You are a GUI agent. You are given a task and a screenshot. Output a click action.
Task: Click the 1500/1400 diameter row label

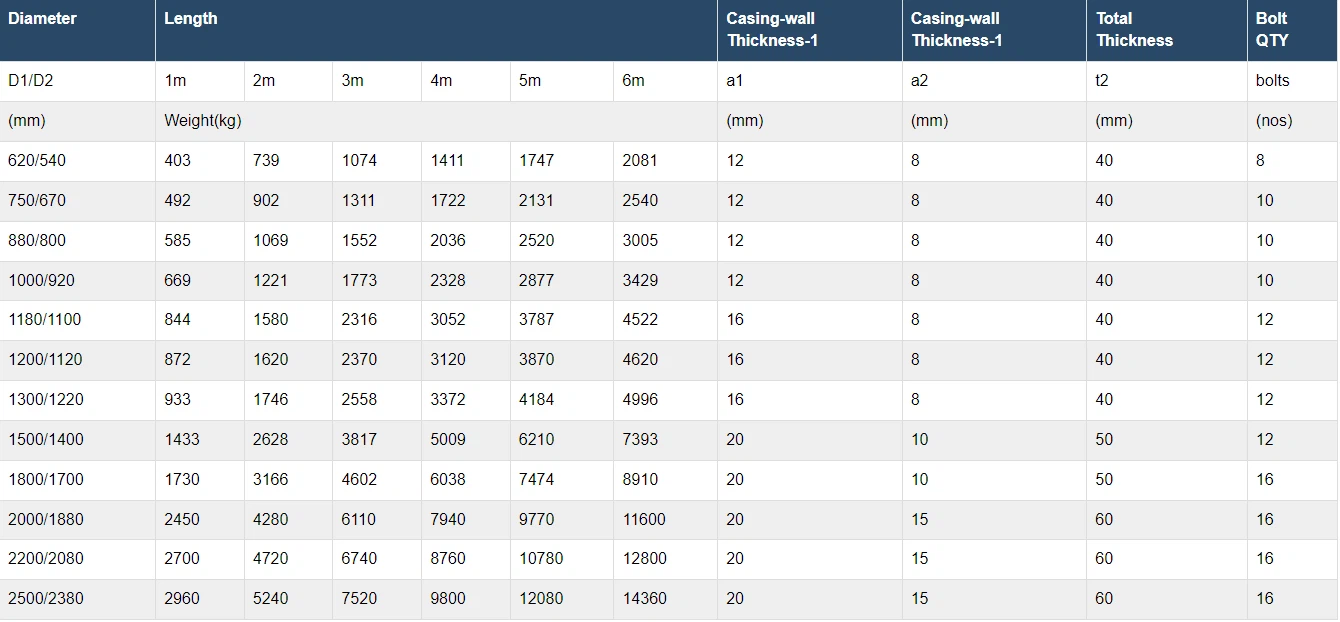tap(45, 440)
